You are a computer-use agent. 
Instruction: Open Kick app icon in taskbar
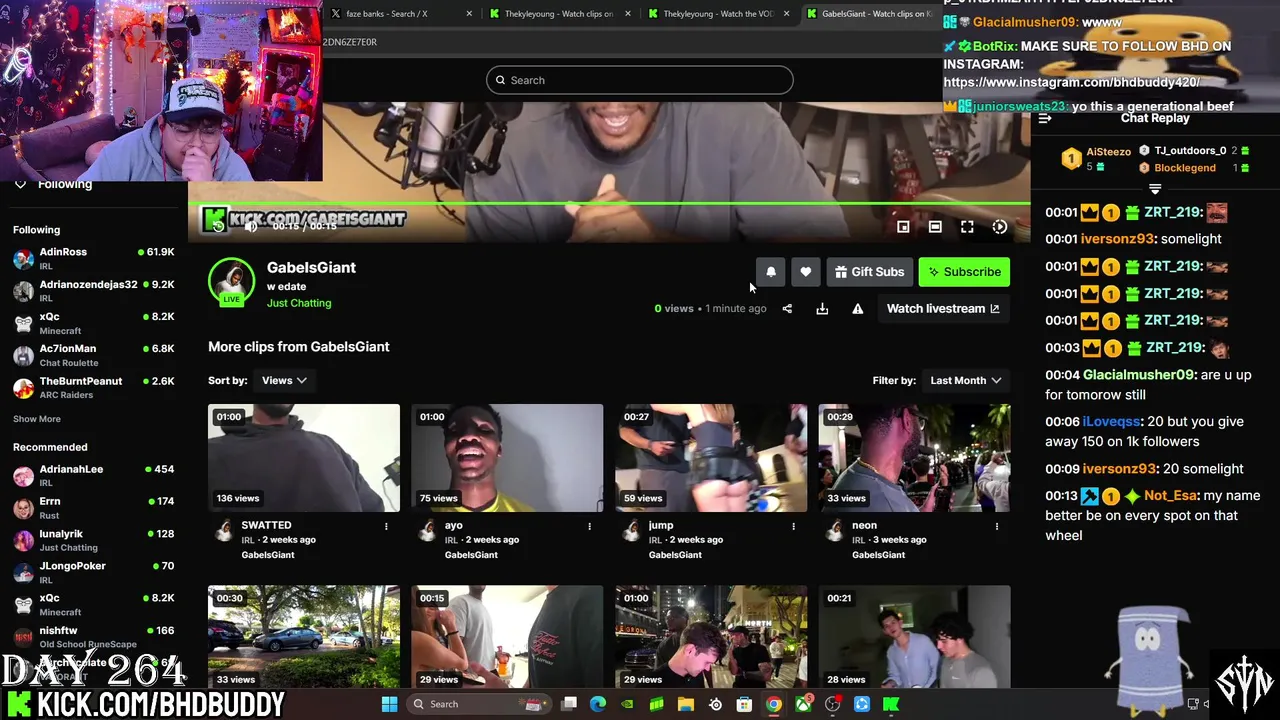click(890, 704)
